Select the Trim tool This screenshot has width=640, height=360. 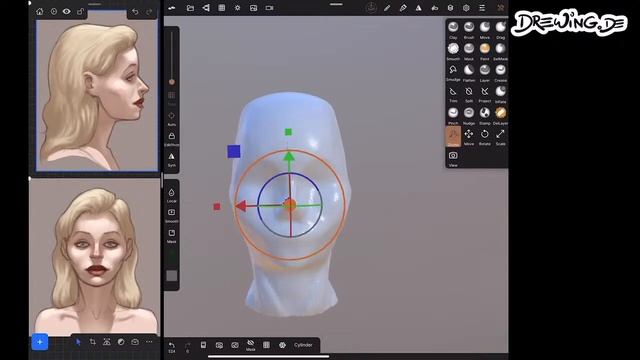(x=453, y=94)
